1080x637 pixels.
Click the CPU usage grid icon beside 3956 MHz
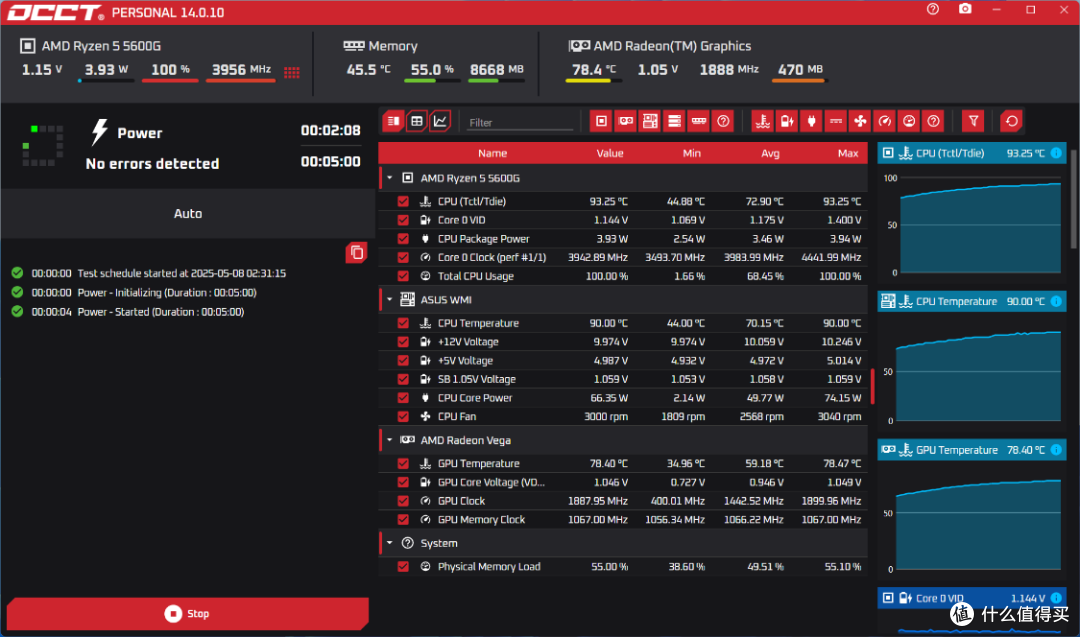click(292, 72)
